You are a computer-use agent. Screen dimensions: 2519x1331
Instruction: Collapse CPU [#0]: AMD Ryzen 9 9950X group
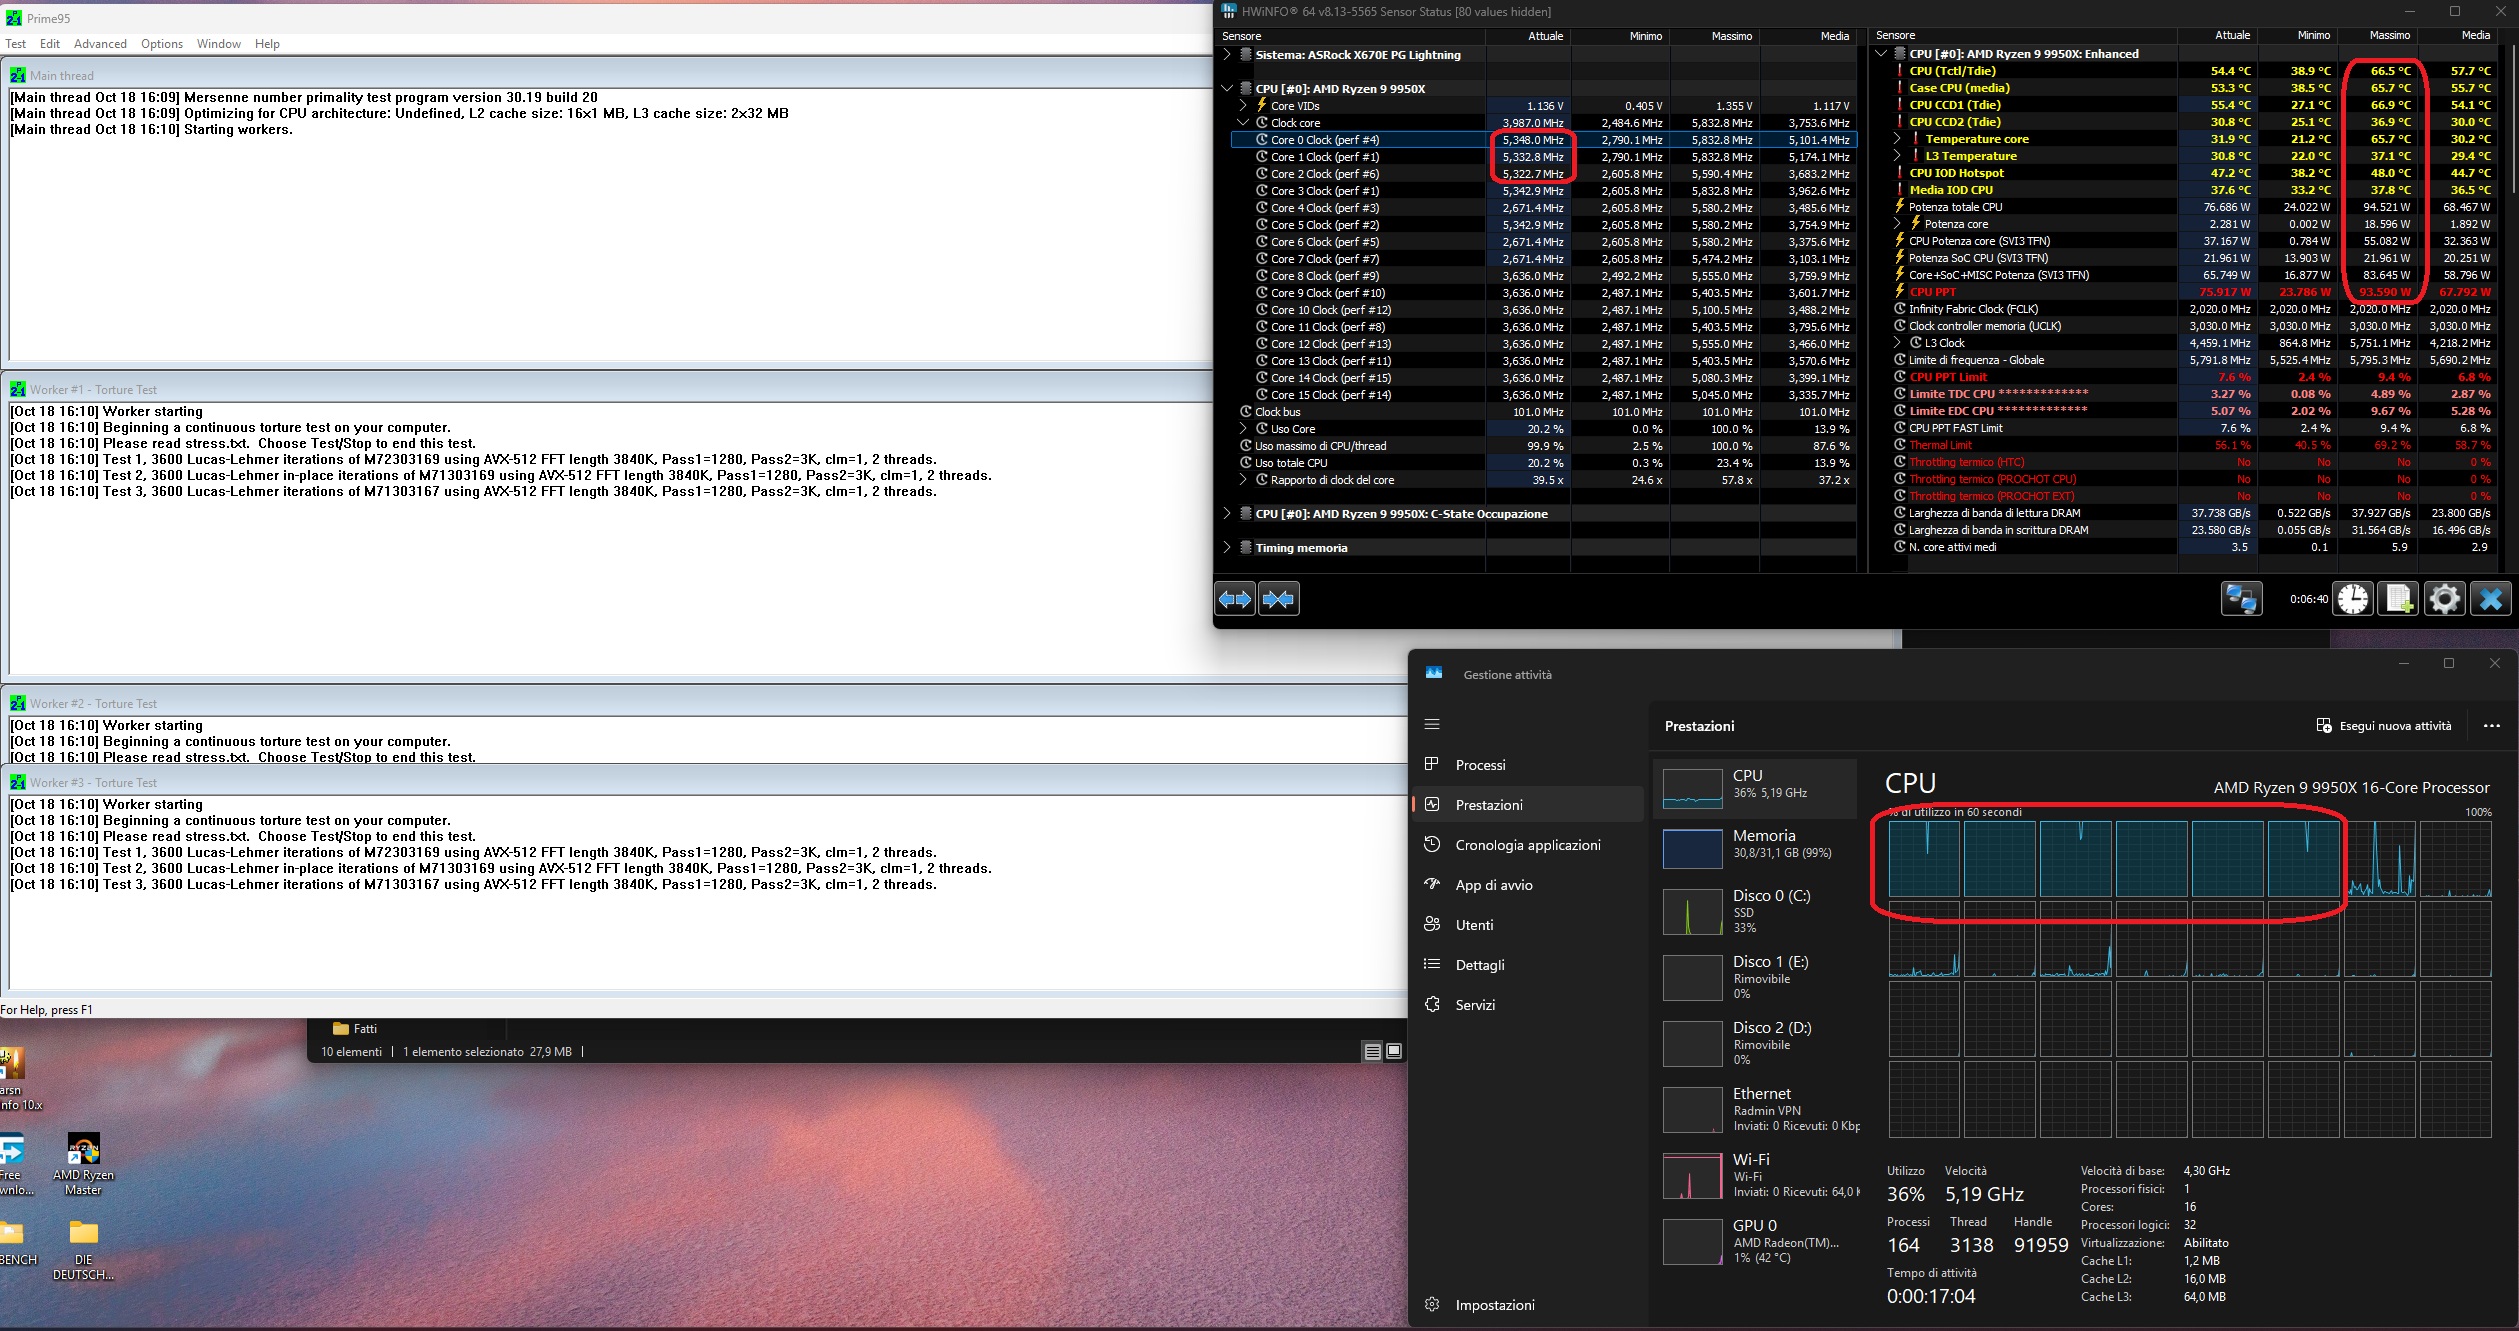click(1227, 89)
